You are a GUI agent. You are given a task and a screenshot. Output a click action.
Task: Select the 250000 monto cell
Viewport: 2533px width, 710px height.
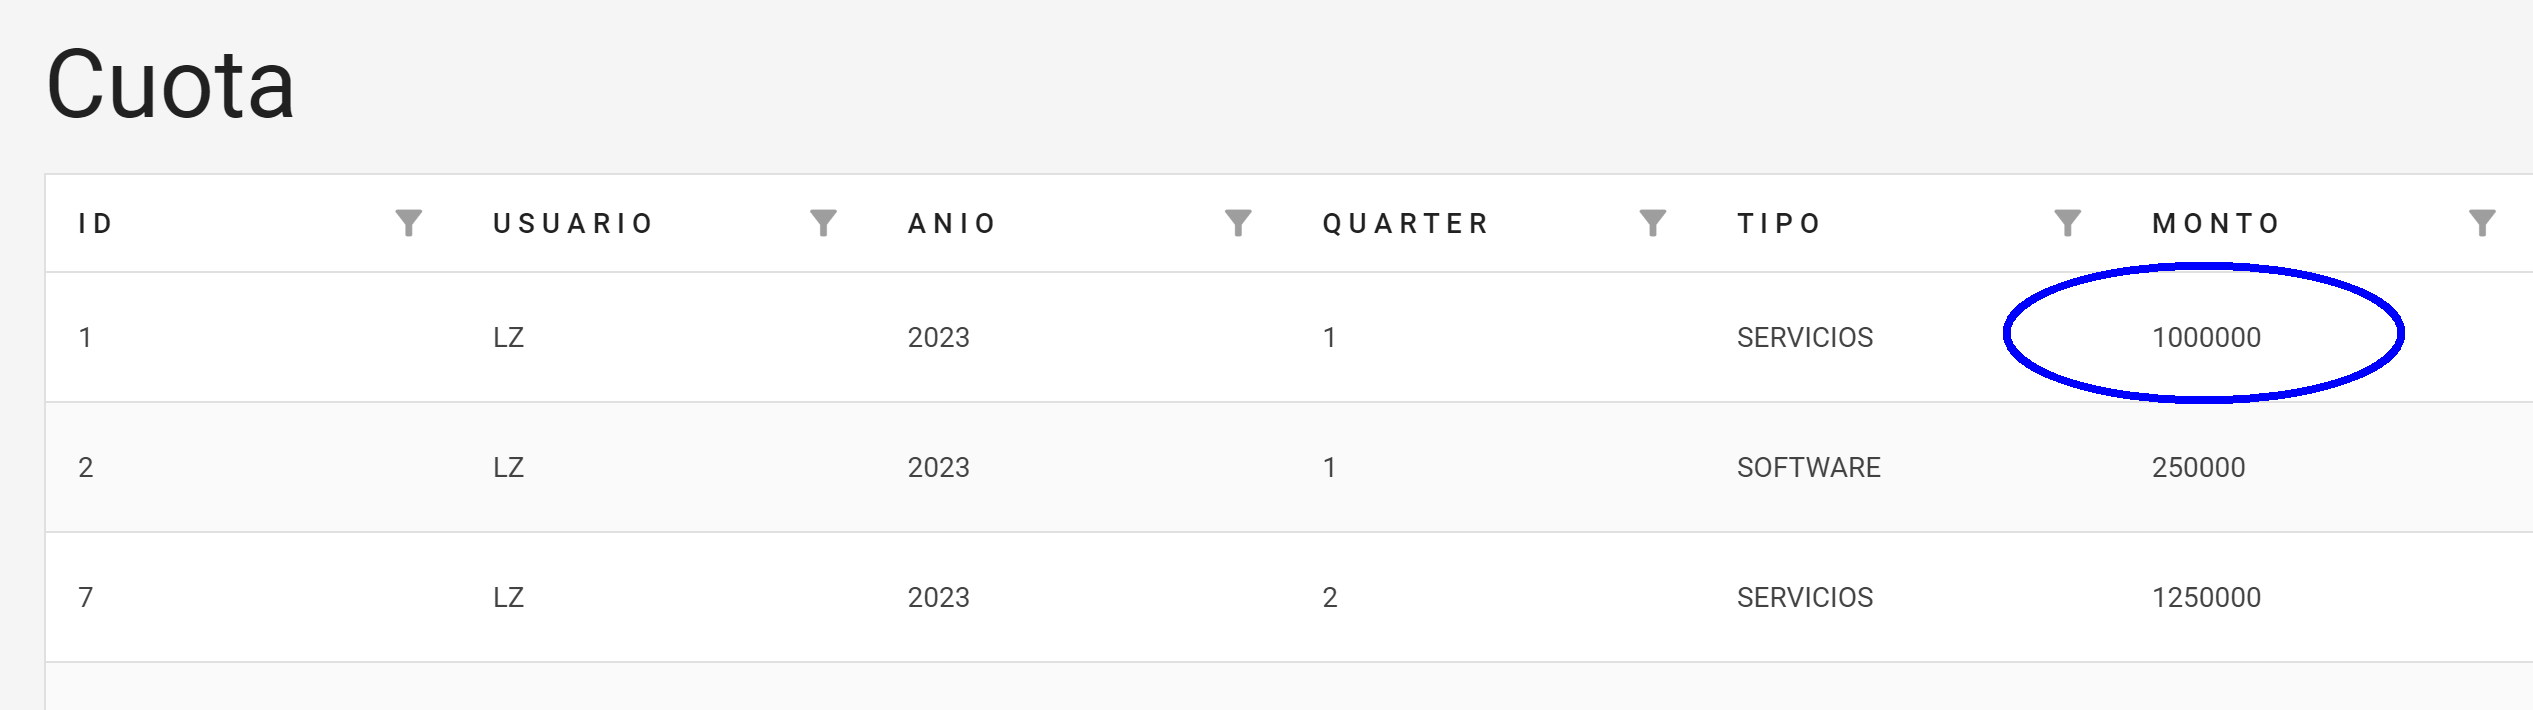click(x=2198, y=467)
